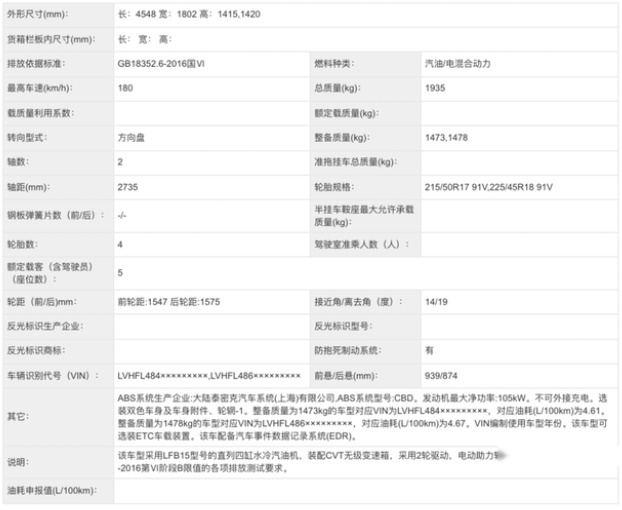Click the 总质量(kg) label
Screen dimensions: 622x510
[x=338, y=88]
